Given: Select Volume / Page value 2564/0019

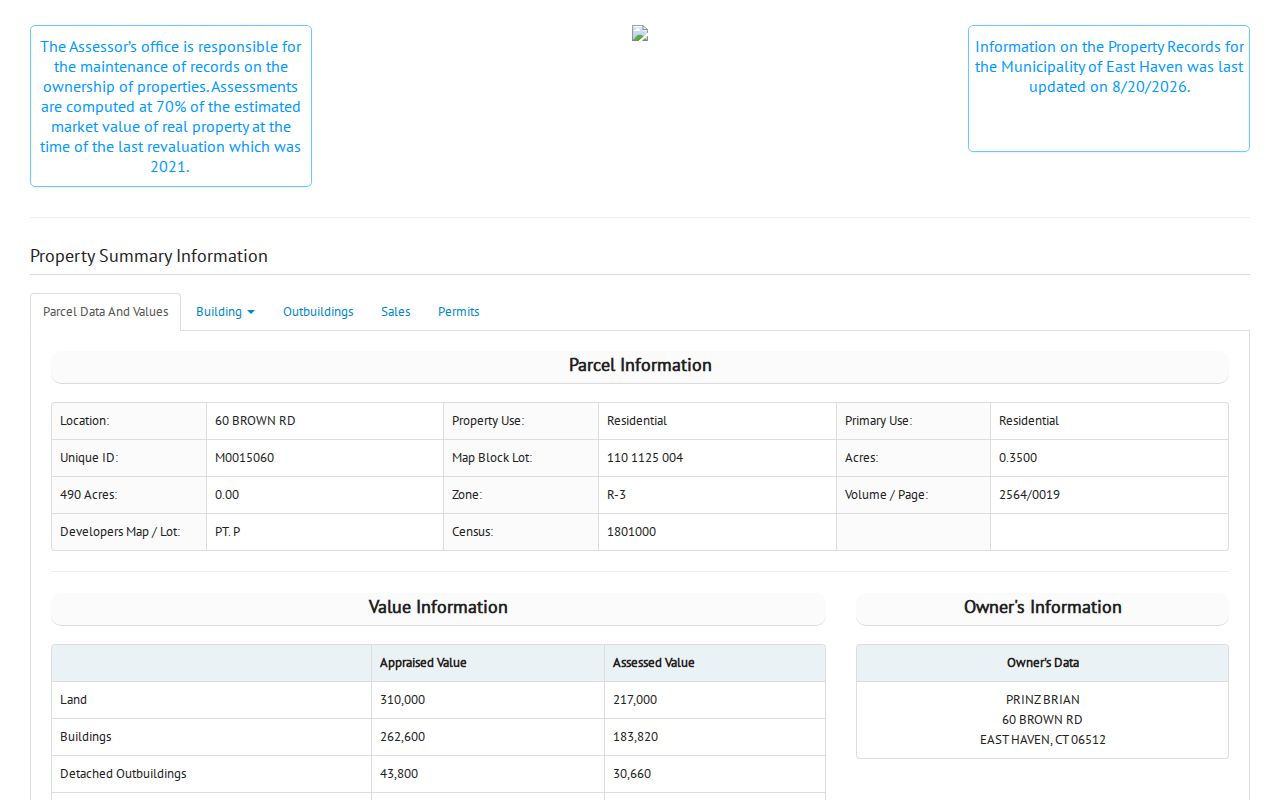Looking at the screenshot, I should pos(1030,495).
